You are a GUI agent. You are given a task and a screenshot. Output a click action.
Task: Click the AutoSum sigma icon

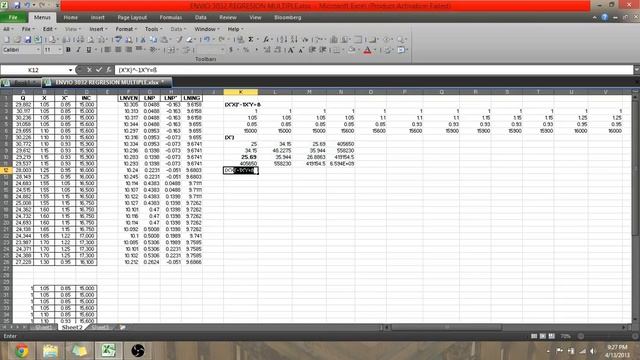tap(251, 40)
